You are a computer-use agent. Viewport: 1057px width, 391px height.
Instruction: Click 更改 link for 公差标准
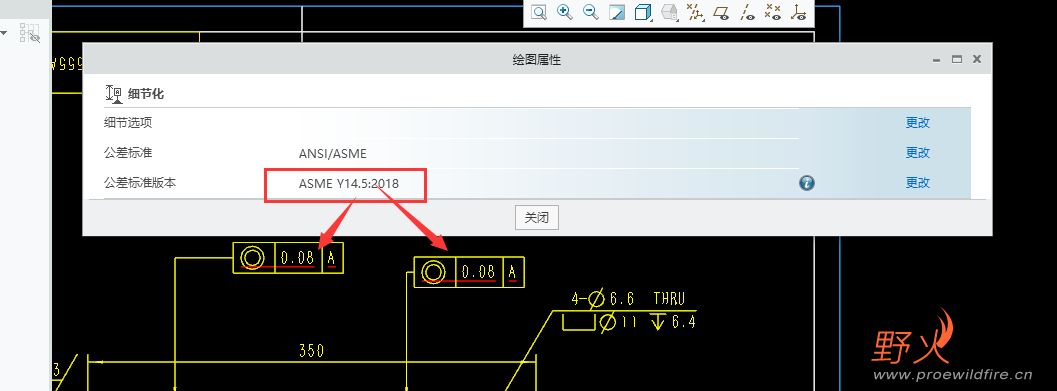tap(917, 153)
